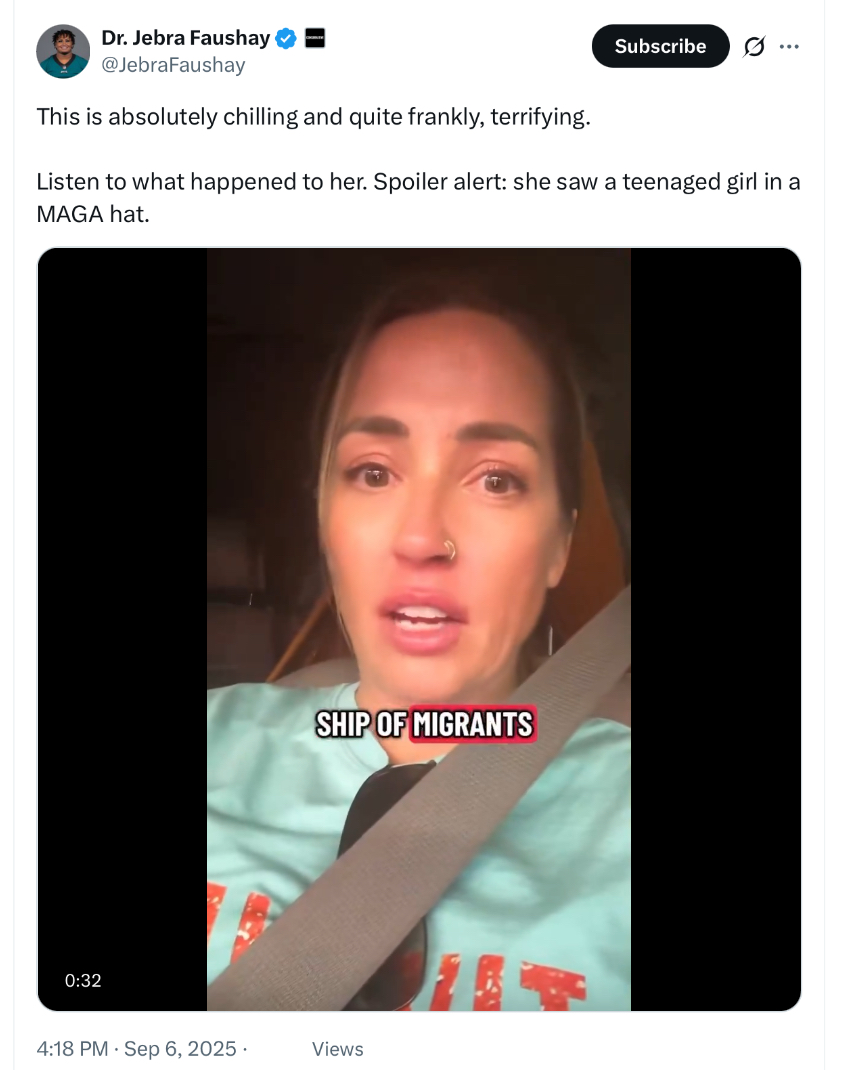
Task: Click the Sep 6, 2025 date
Action: pos(180,1049)
